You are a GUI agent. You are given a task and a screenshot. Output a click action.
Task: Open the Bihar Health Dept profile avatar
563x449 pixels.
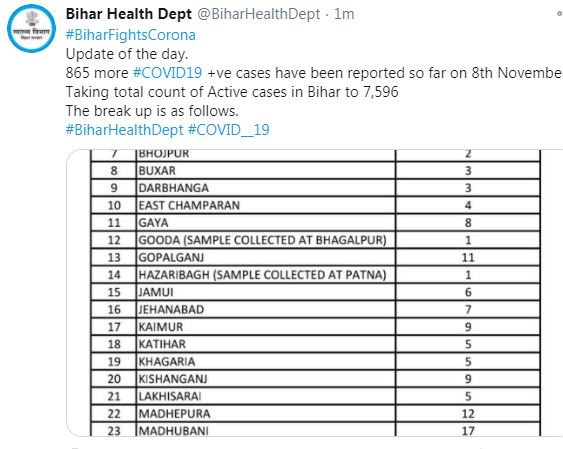(32, 29)
